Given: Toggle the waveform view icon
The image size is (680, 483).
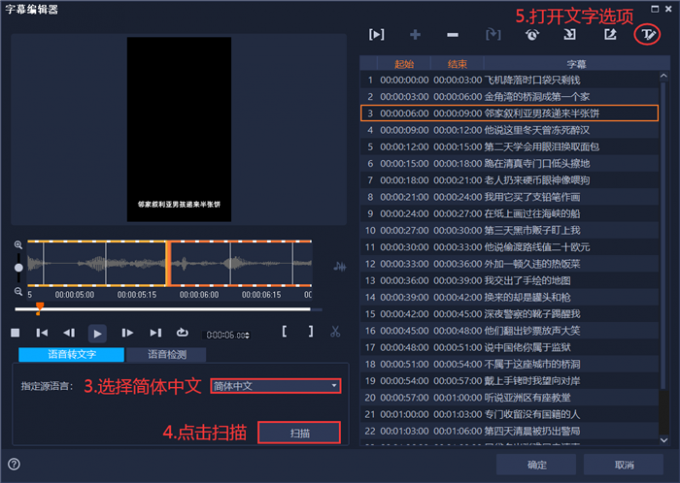Looking at the screenshot, I should pos(340,267).
